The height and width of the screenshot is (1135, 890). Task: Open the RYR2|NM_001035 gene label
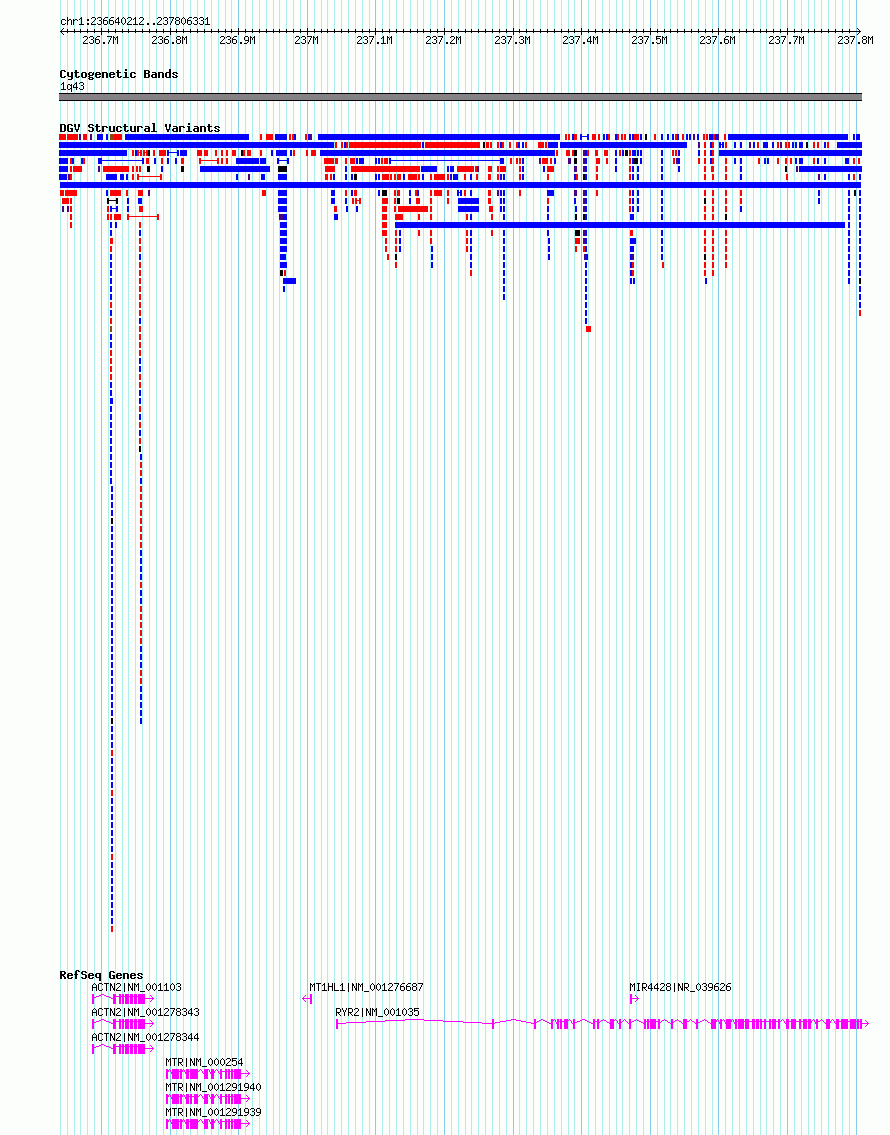coord(377,1012)
